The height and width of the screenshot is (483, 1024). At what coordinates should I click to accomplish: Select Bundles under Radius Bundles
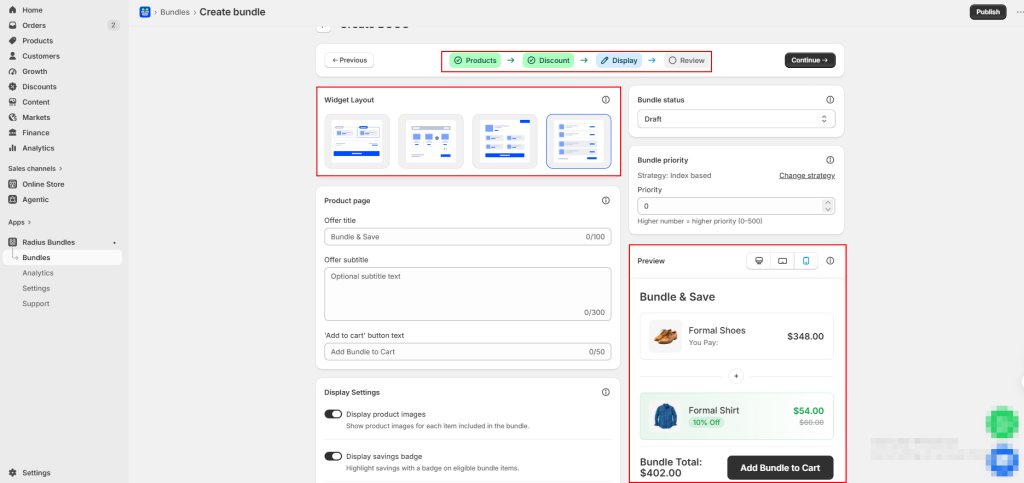click(61, 258)
